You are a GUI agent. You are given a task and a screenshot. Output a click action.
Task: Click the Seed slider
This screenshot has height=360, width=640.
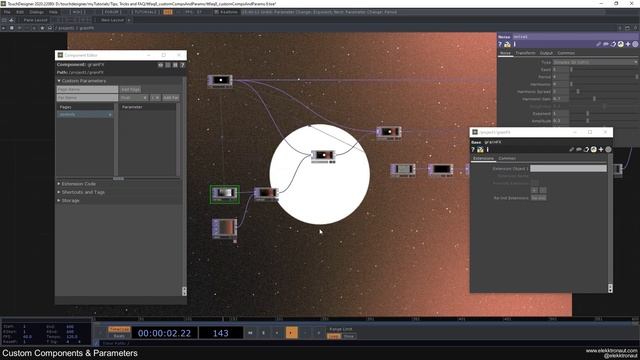click(603, 70)
